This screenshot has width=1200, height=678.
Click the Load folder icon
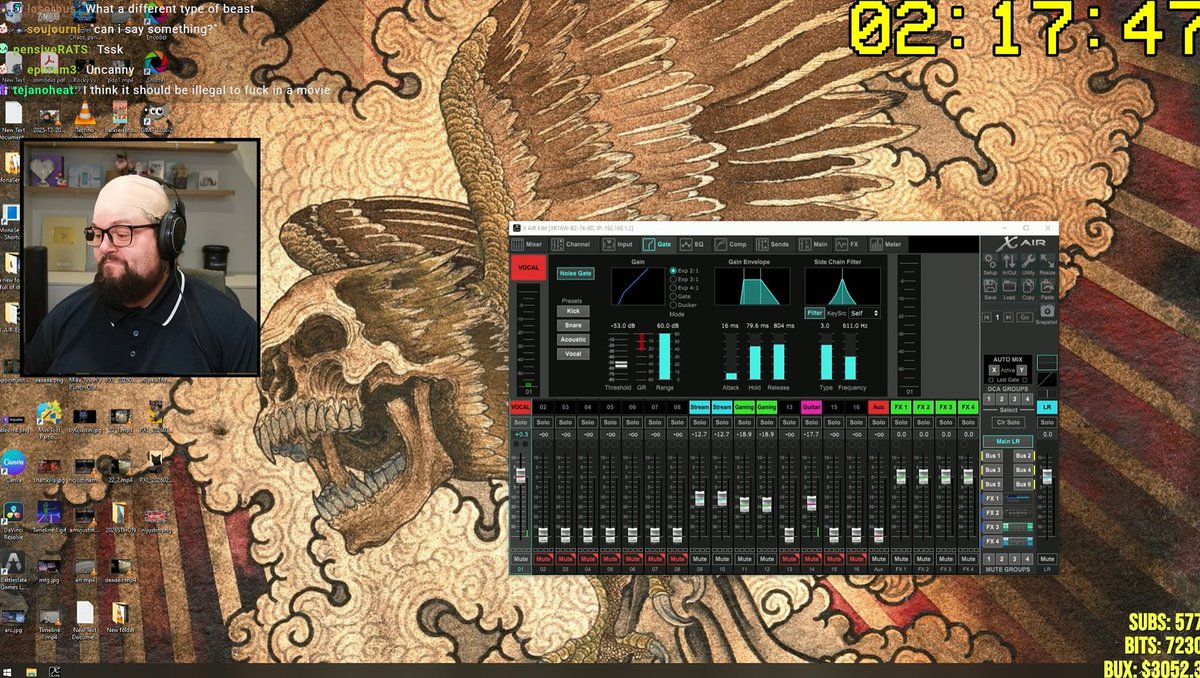pyautogui.click(x=1009, y=290)
